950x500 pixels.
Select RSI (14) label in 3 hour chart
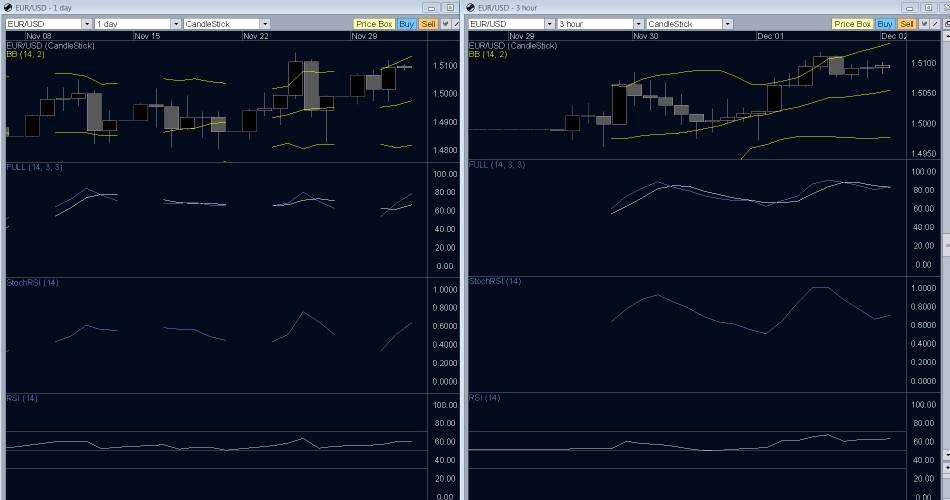coord(485,398)
